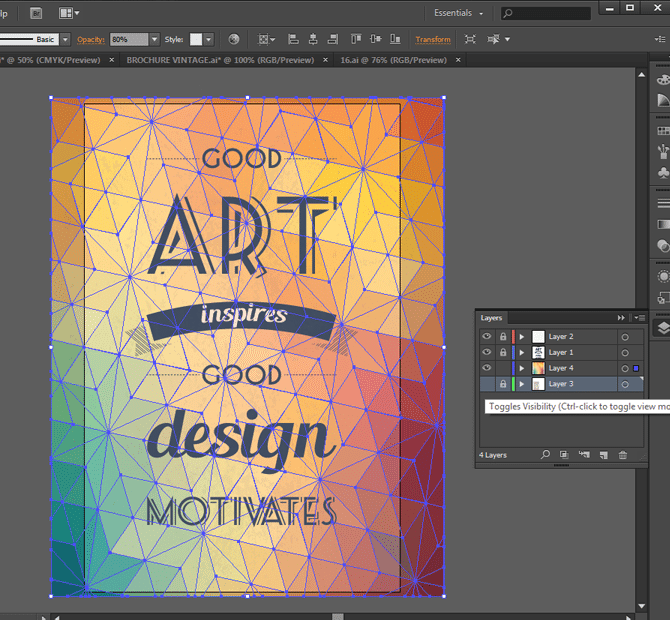Toggle visibility of Layer 4
The width and height of the screenshot is (670, 620).
(487, 369)
